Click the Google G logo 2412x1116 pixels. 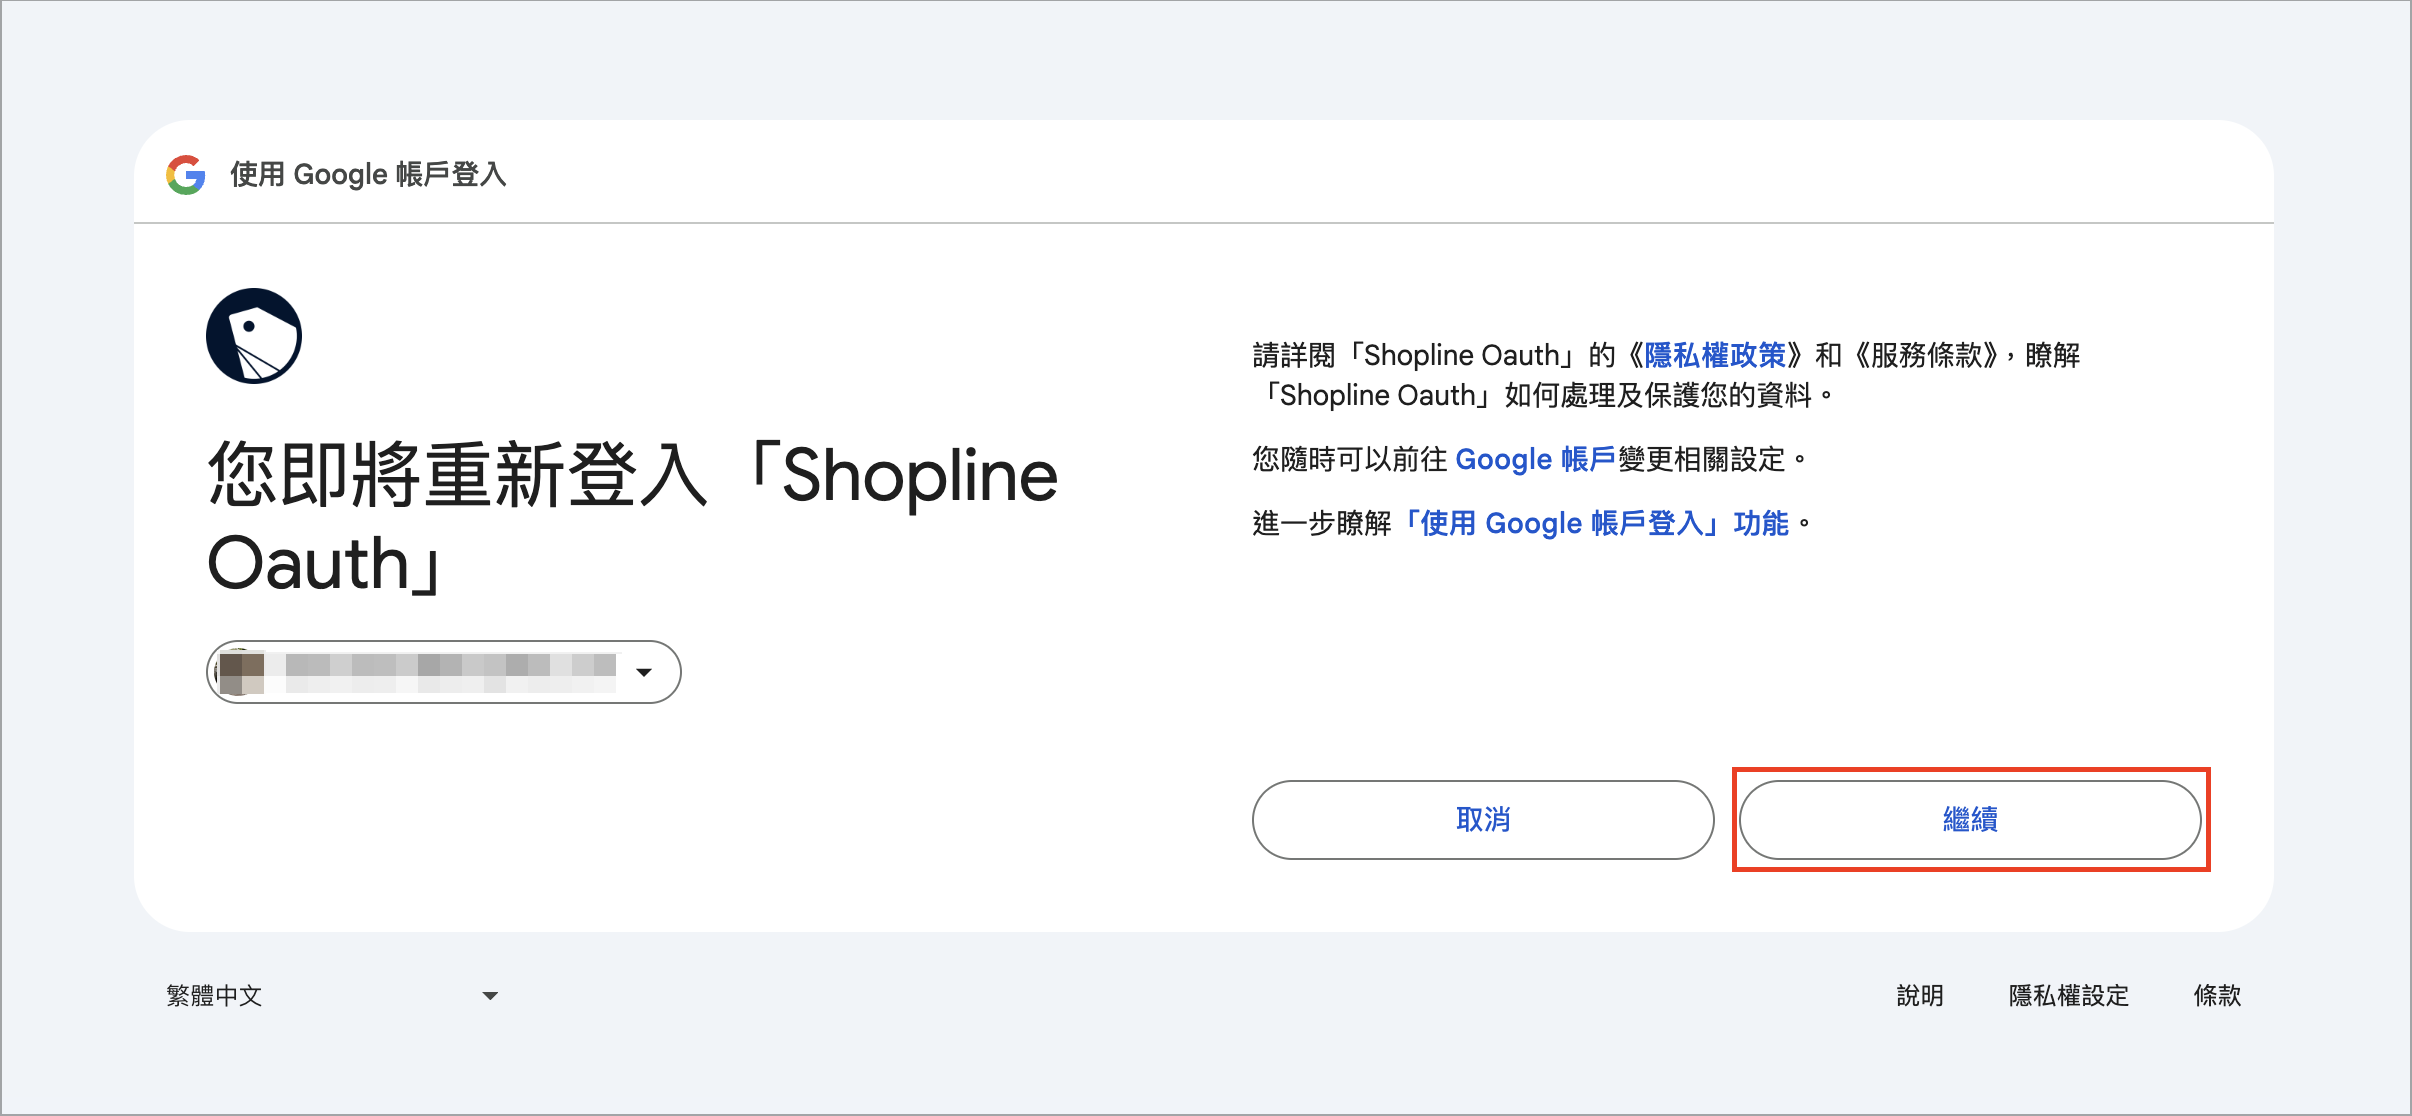click(186, 175)
